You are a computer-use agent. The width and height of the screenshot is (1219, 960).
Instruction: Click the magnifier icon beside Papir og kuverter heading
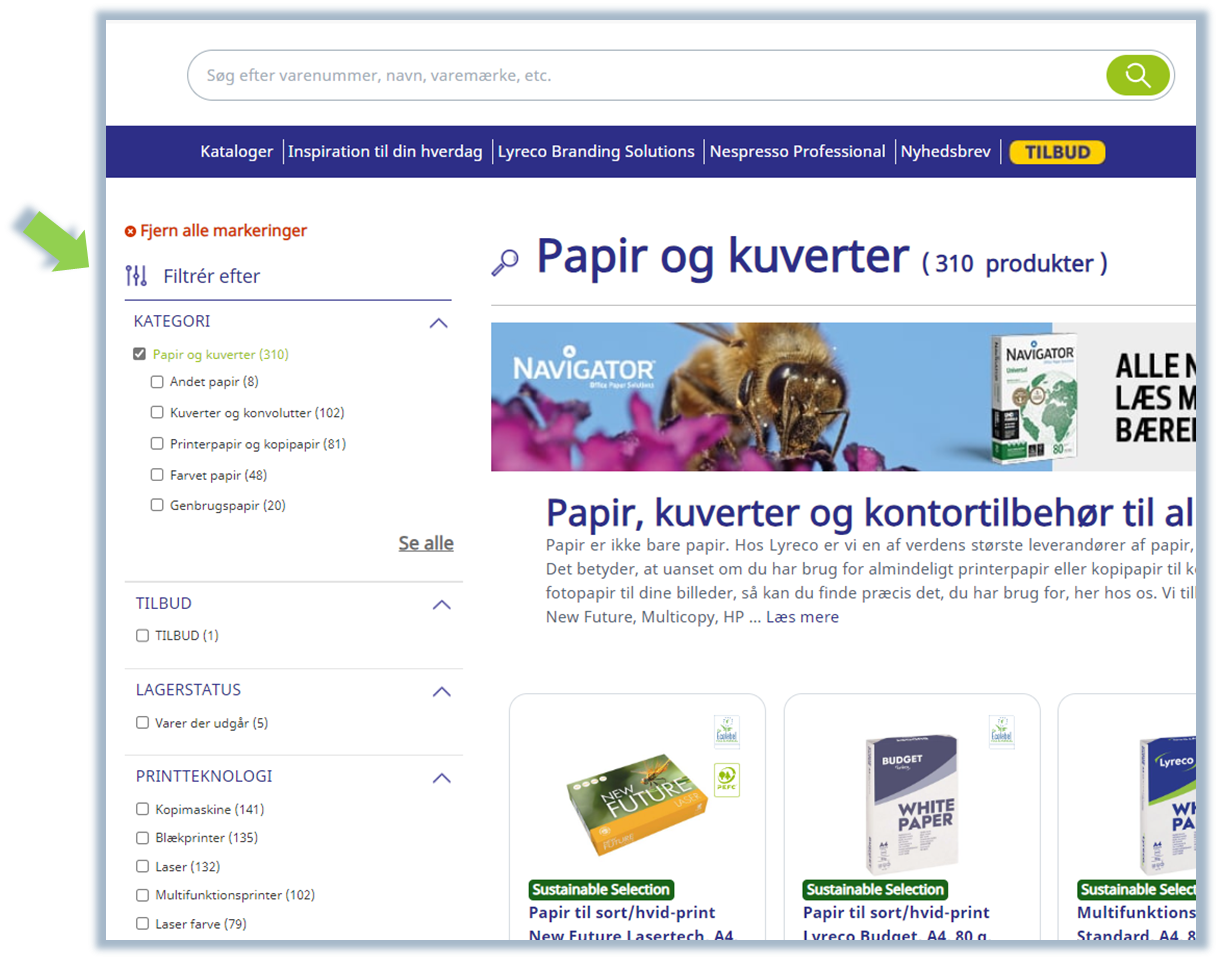click(x=505, y=262)
